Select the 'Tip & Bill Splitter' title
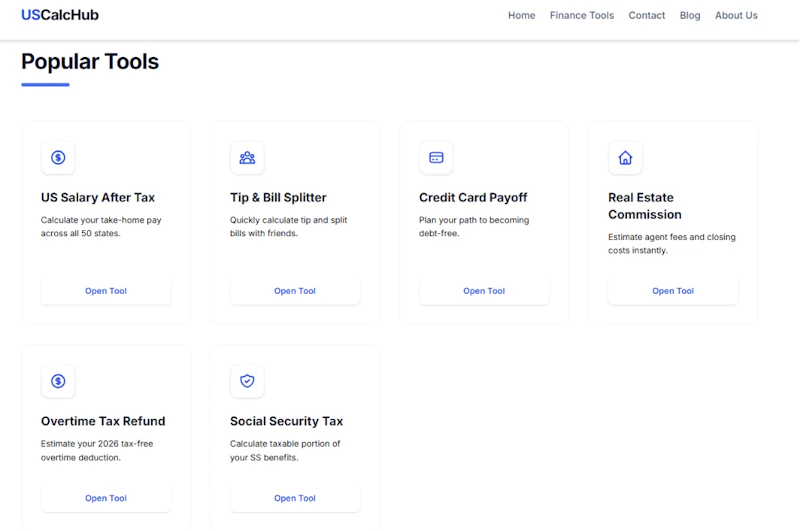 pyautogui.click(x=278, y=197)
